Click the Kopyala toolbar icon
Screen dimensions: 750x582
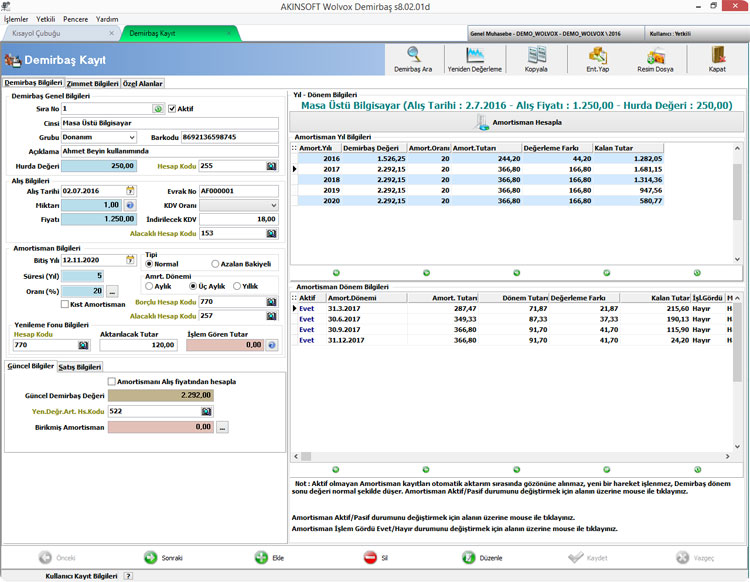coord(536,59)
